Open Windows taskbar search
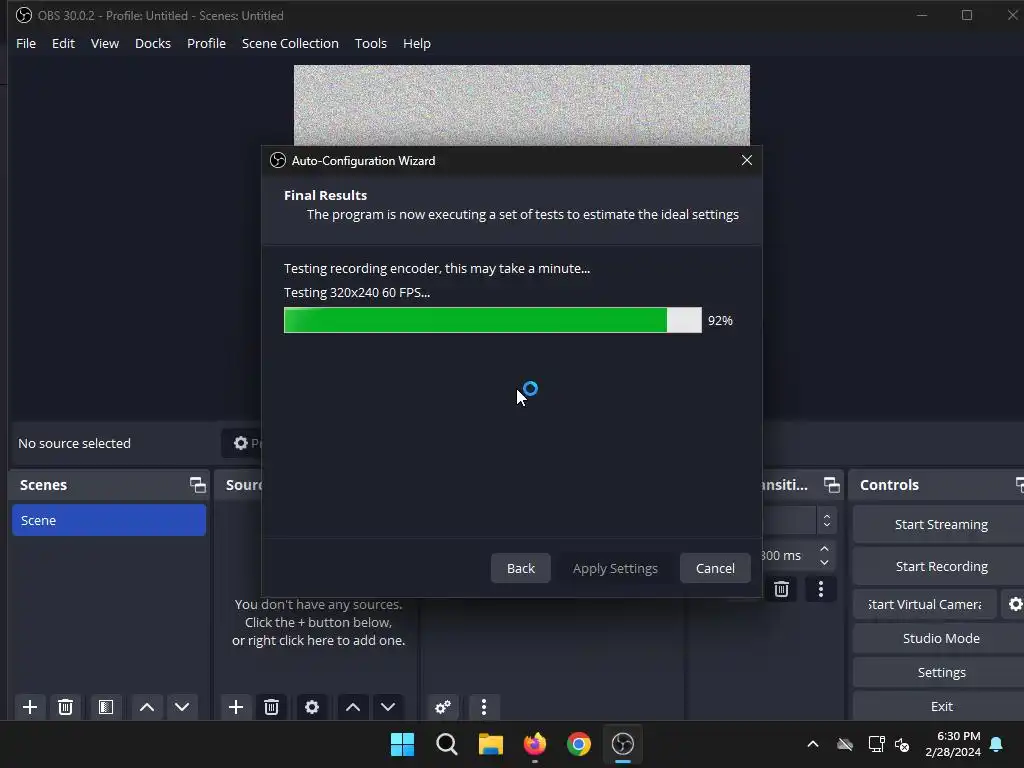 click(447, 744)
